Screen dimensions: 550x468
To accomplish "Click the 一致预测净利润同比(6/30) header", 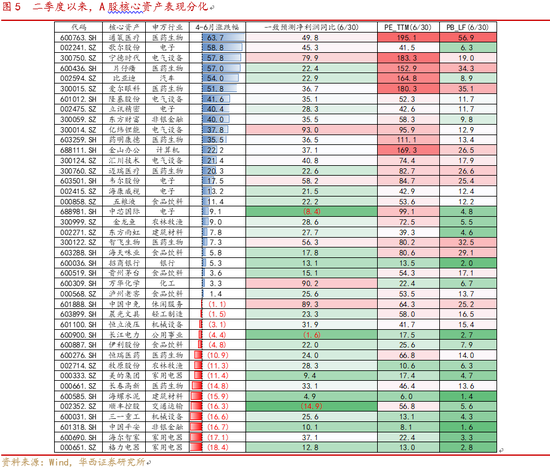I will [311, 27].
